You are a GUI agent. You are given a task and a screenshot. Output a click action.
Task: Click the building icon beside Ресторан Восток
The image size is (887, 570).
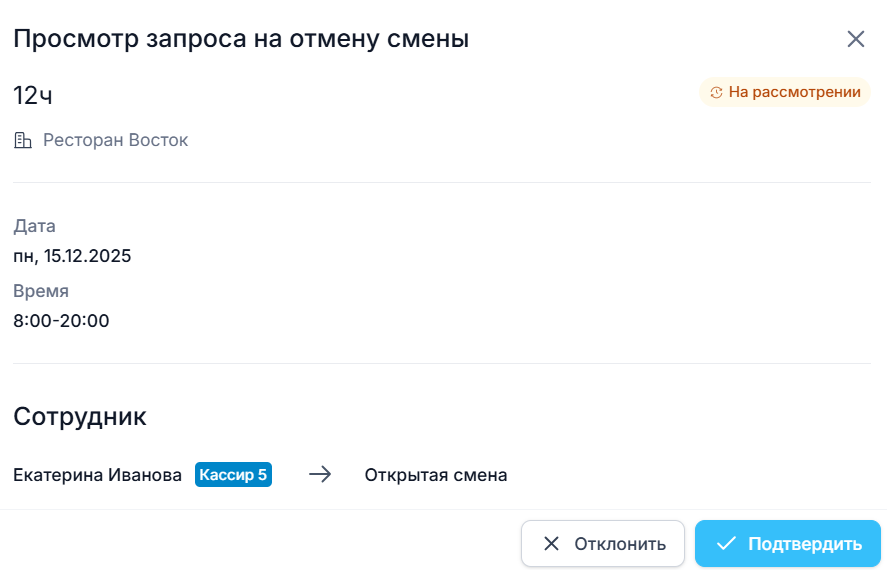point(23,140)
